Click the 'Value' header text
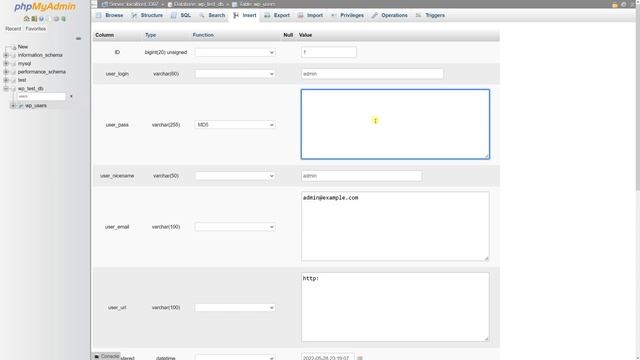 305,35
